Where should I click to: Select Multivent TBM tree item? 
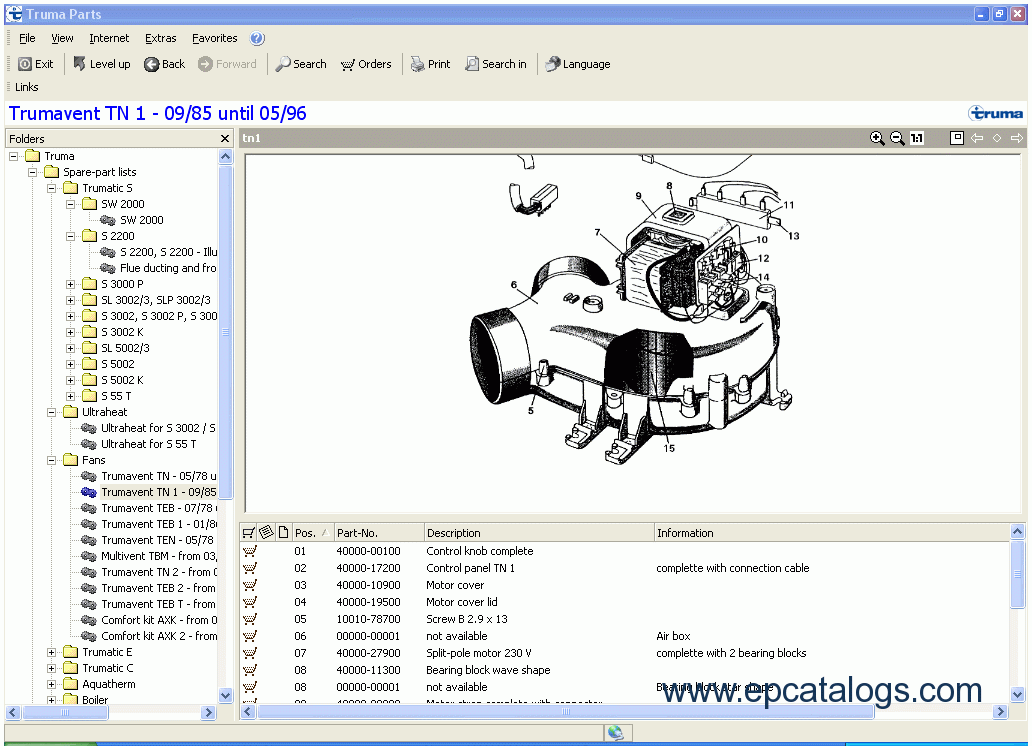click(158, 556)
